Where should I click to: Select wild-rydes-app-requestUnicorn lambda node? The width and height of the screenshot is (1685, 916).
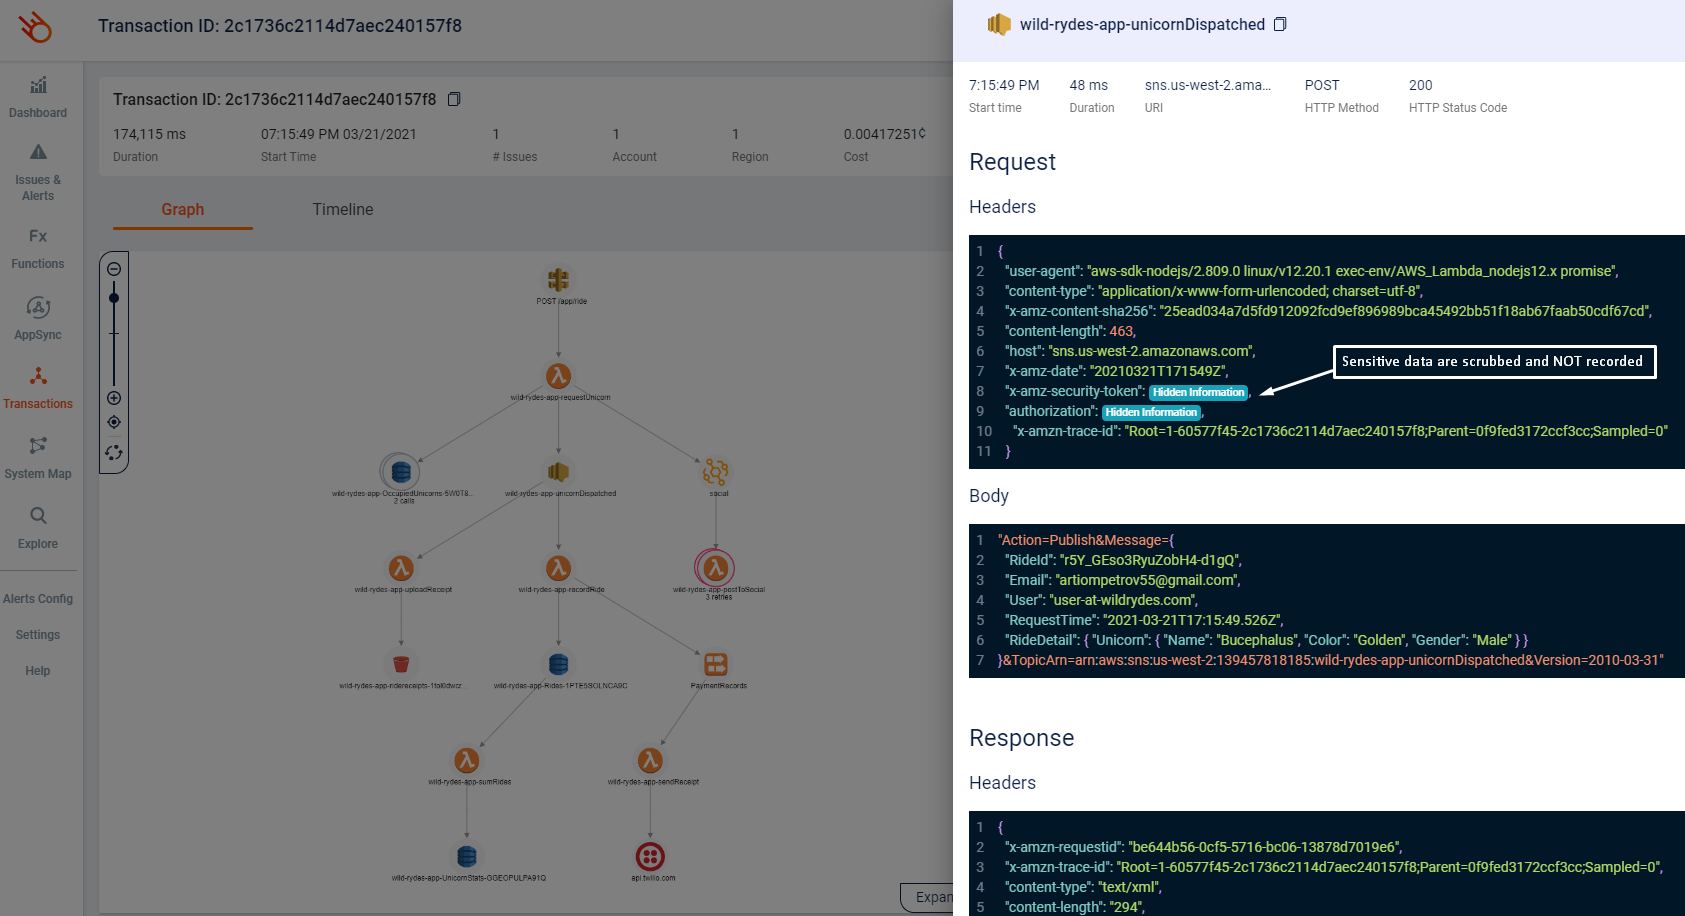pyautogui.click(x=559, y=376)
